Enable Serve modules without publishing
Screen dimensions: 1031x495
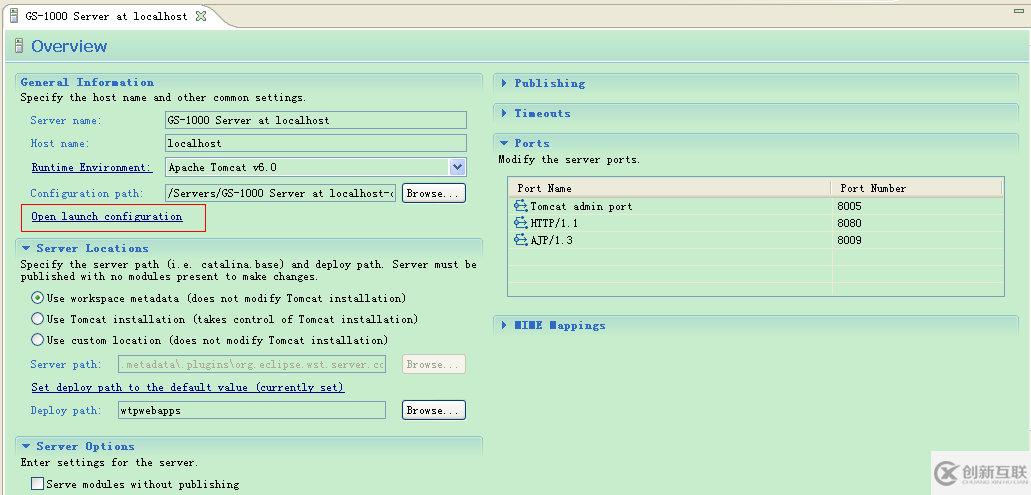(x=37, y=484)
